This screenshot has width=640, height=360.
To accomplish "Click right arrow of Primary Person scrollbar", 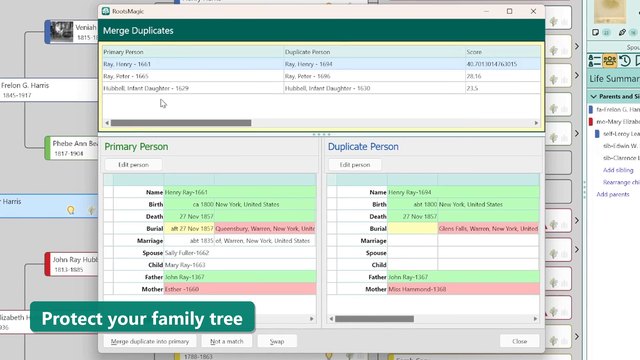I will 312,319.
